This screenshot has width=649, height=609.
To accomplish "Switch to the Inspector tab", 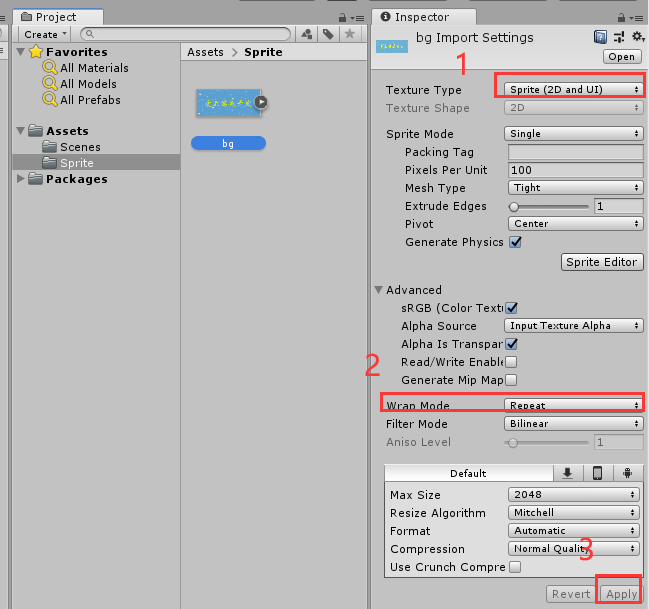I will click(x=423, y=17).
